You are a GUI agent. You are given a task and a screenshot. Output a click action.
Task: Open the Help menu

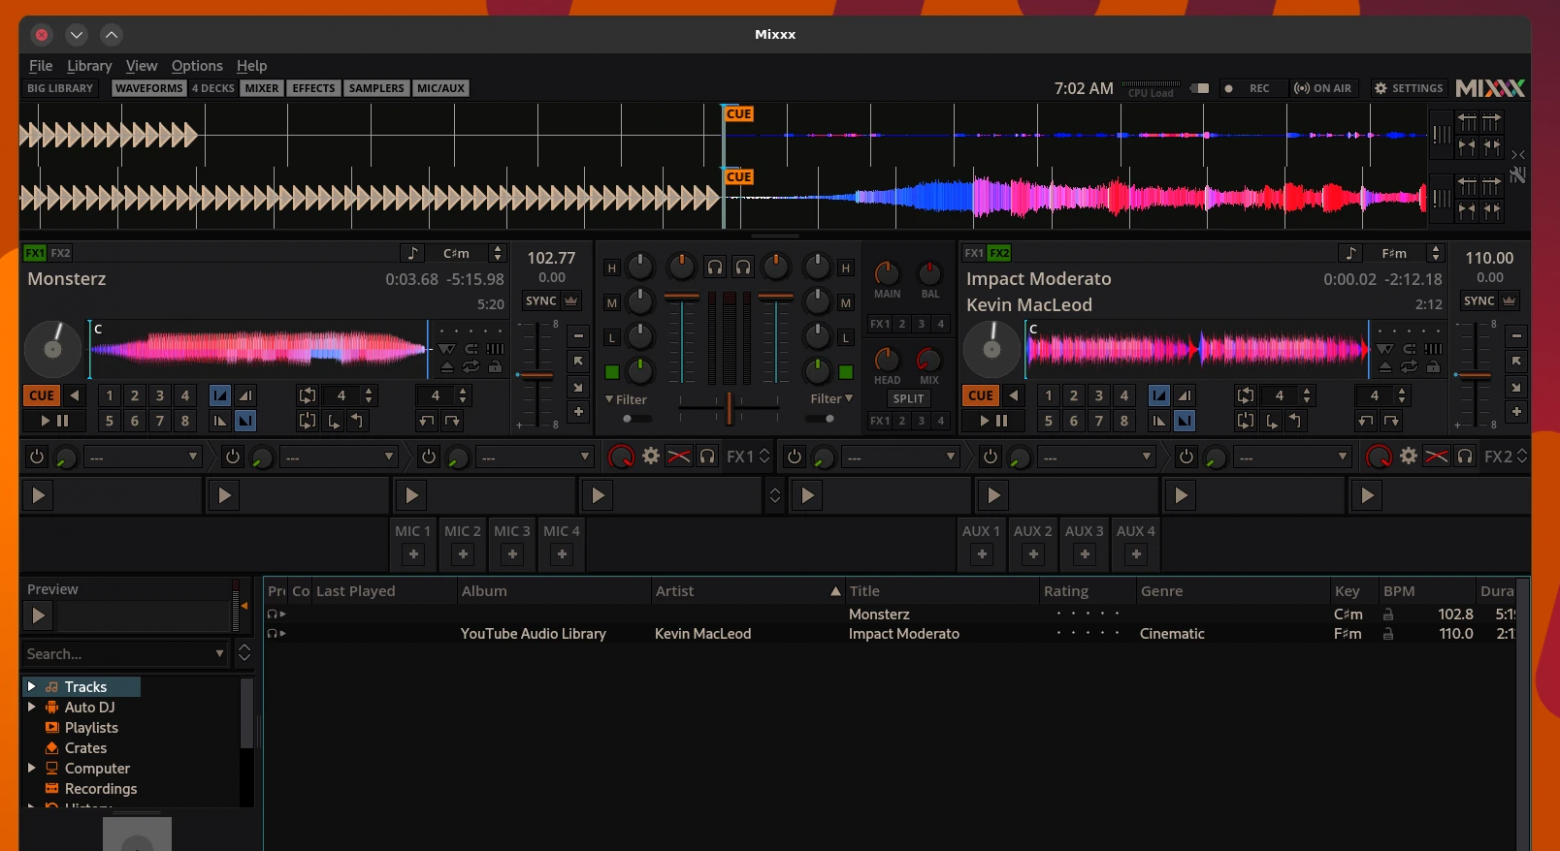(x=251, y=66)
